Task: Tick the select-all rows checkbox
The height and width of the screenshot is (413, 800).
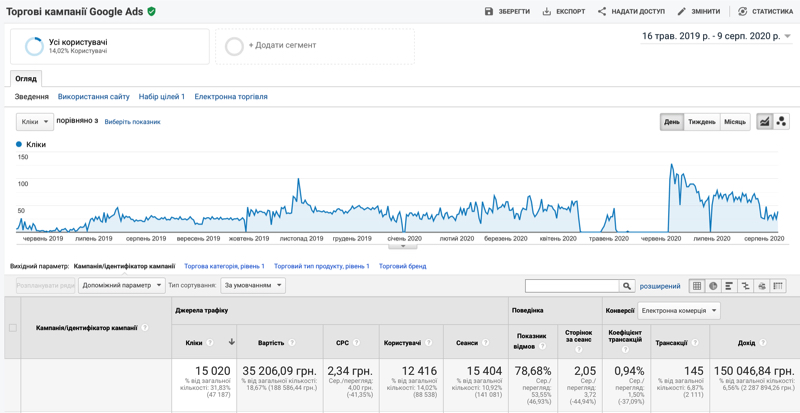Action: 13,328
